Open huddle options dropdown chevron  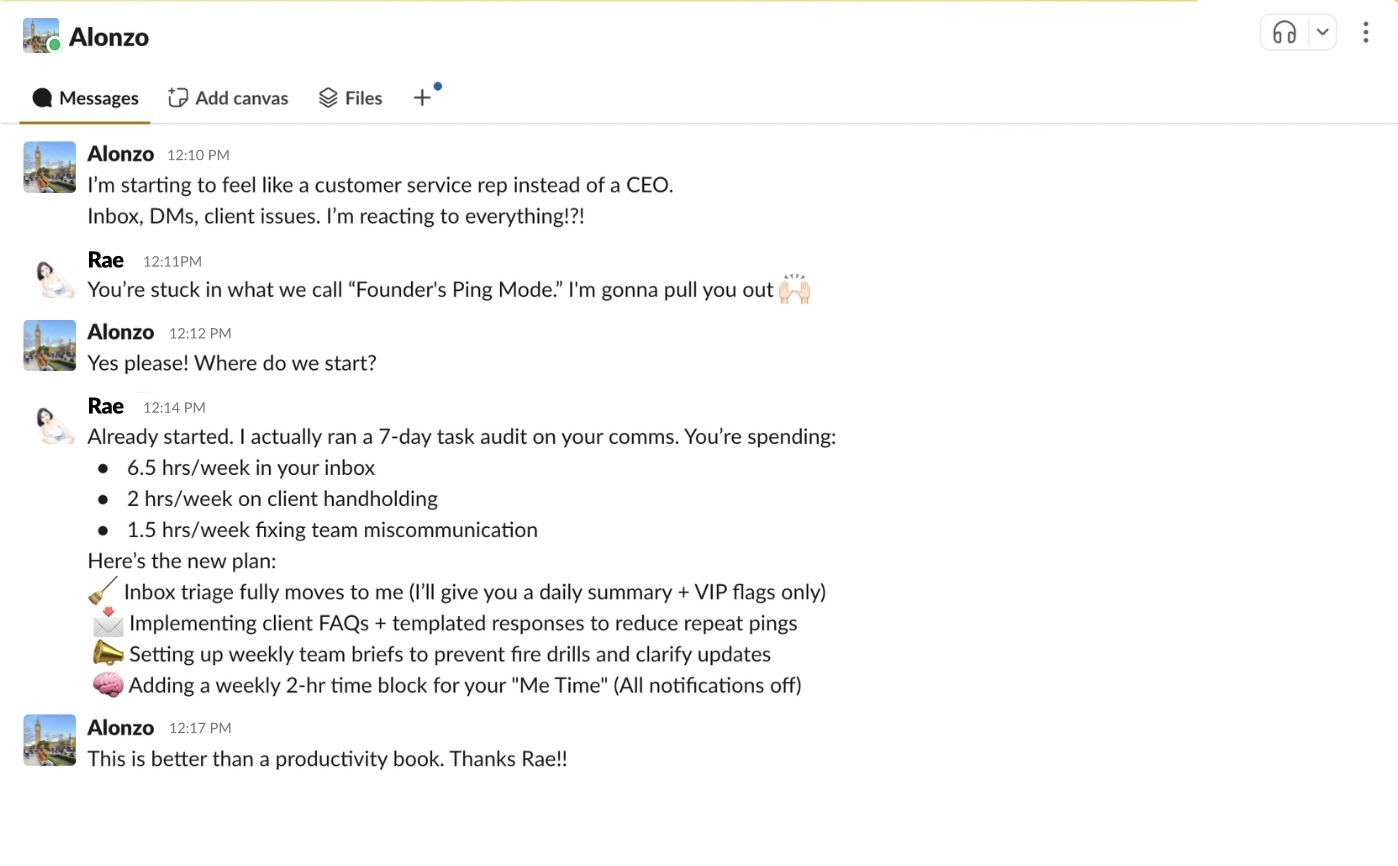pos(1322,33)
